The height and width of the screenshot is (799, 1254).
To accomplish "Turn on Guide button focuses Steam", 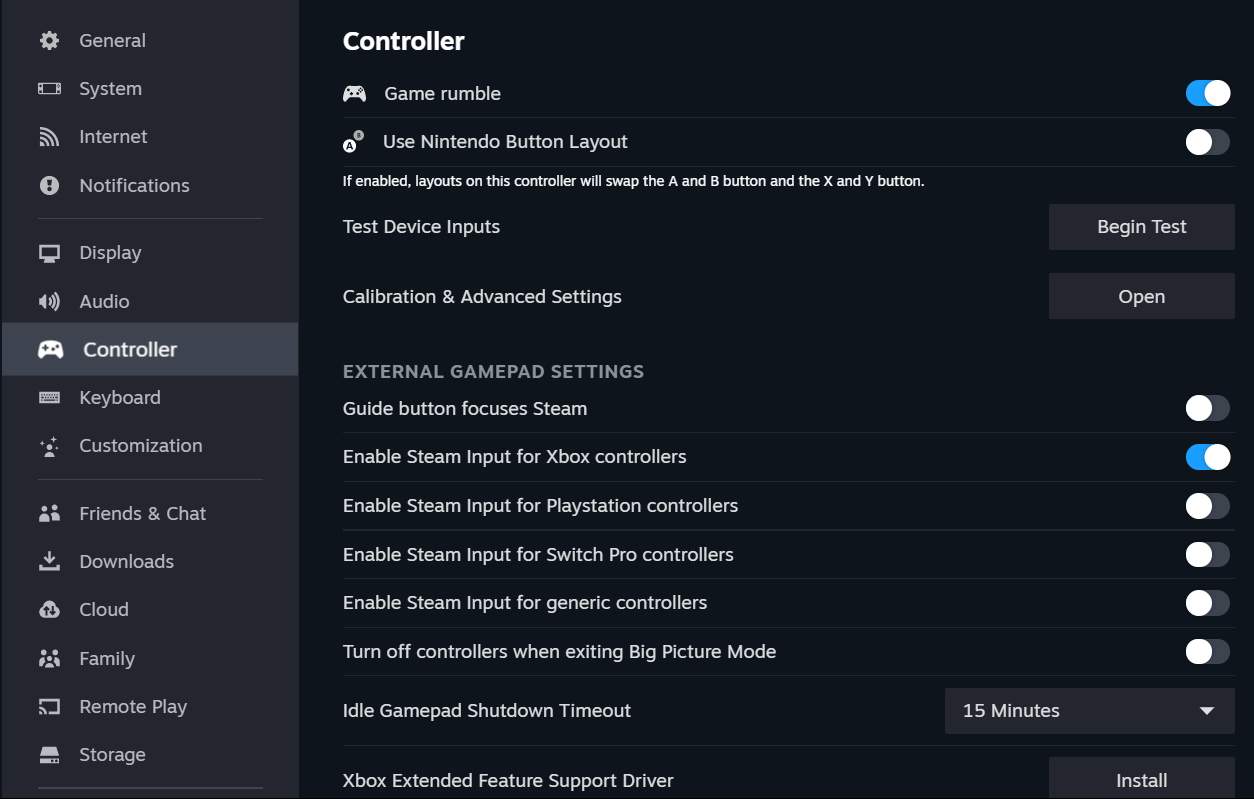I will pyautogui.click(x=1207, y=408).
